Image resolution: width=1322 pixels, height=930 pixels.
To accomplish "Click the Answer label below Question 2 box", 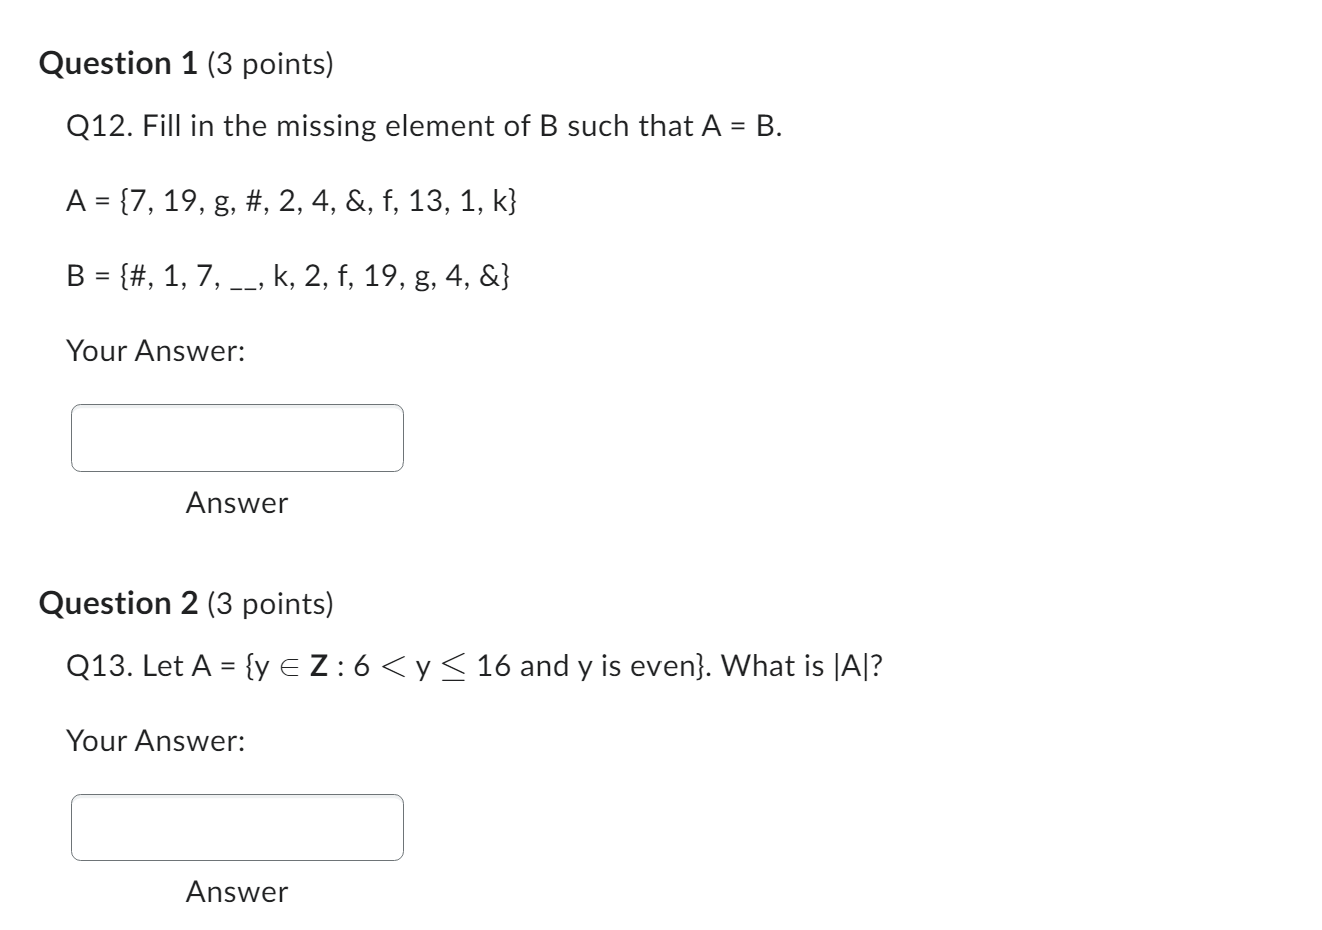I will (236, 891).
